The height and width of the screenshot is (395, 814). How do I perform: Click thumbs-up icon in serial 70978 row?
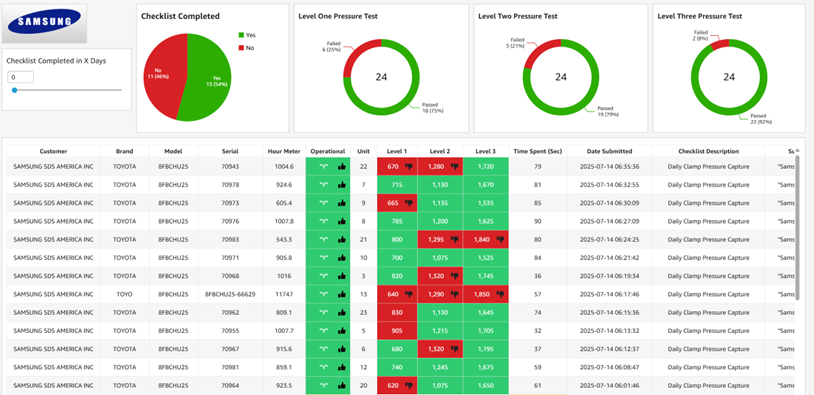[x=342, y=185]
